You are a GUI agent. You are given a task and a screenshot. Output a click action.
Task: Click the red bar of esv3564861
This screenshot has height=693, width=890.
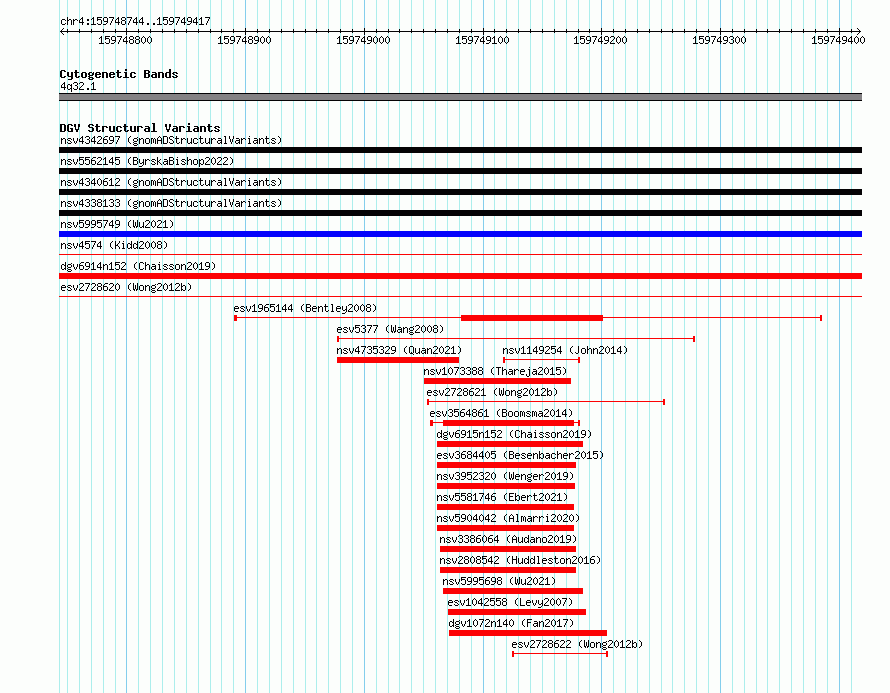(x=509, y=423)
